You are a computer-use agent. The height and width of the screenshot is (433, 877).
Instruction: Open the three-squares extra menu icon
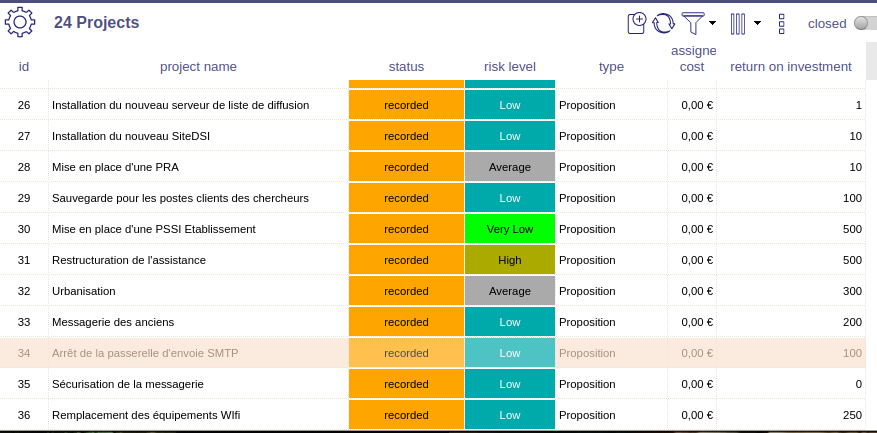pyautogui.click(x=781, y=23)
